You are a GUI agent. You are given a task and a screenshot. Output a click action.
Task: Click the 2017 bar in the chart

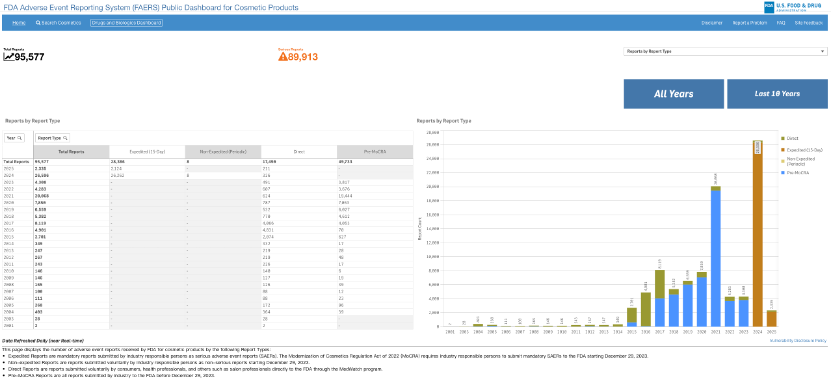click(x=660, y=298)
